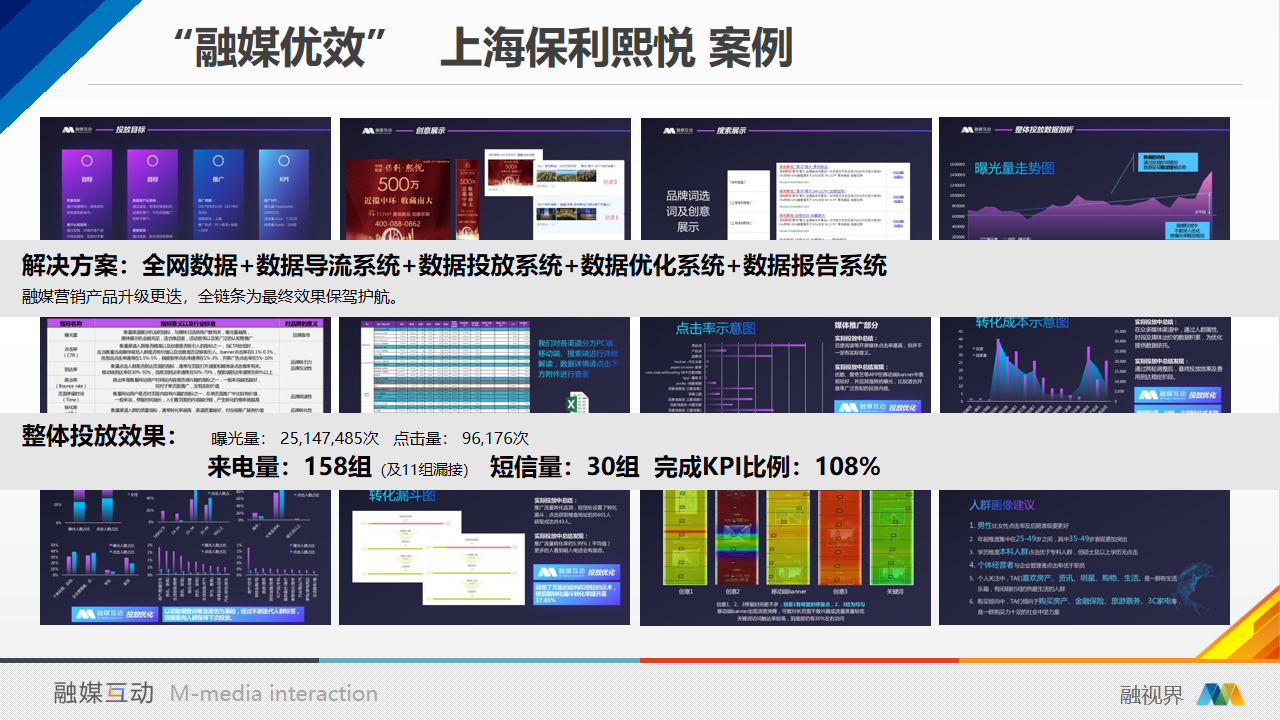Click the red segment of the footer color bar

[800, 660]
